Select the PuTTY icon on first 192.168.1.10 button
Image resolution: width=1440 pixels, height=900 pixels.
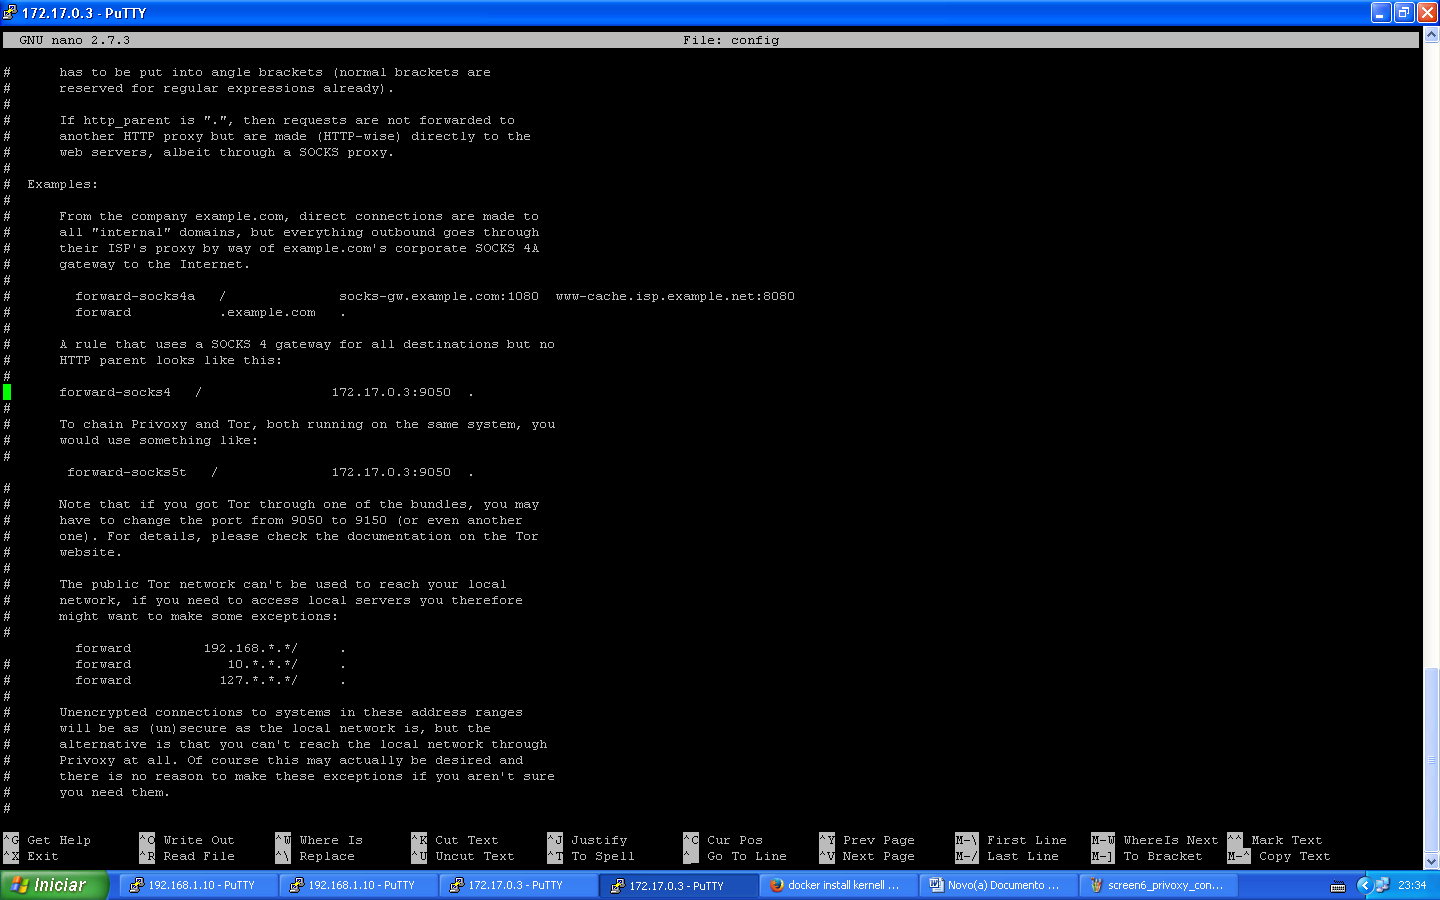pyautogui.click(x=135, y=885)
